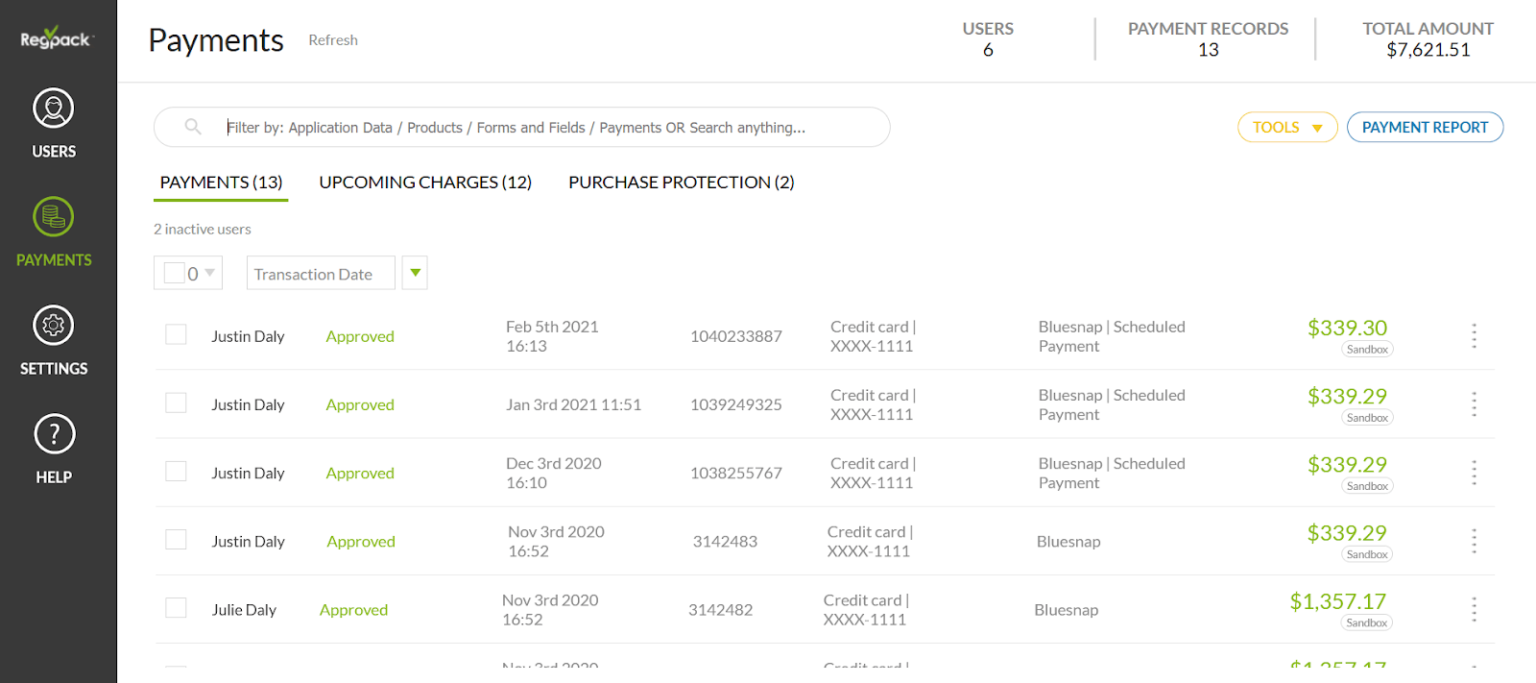Expand the Tools dropdown
Viewport: 1536px width, 683px height.
[x=1287, y=127]
